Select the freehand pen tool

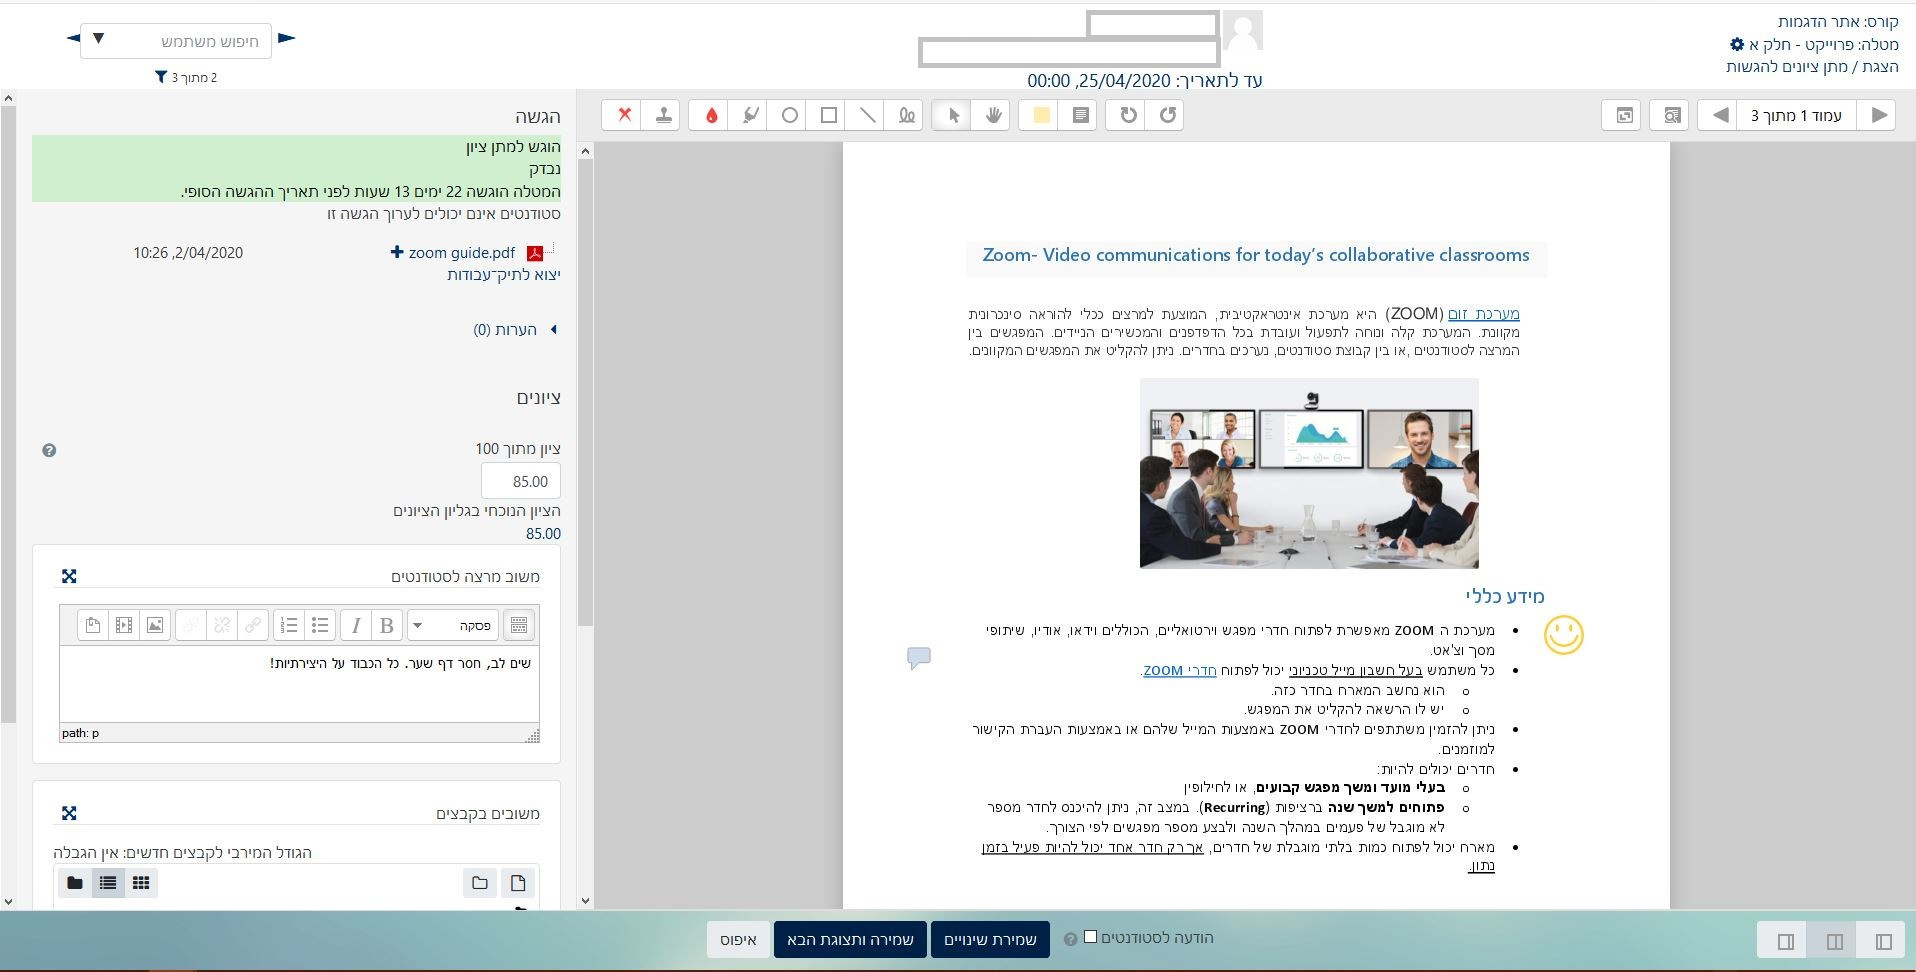pyautogui.click(x=907, y=115)
